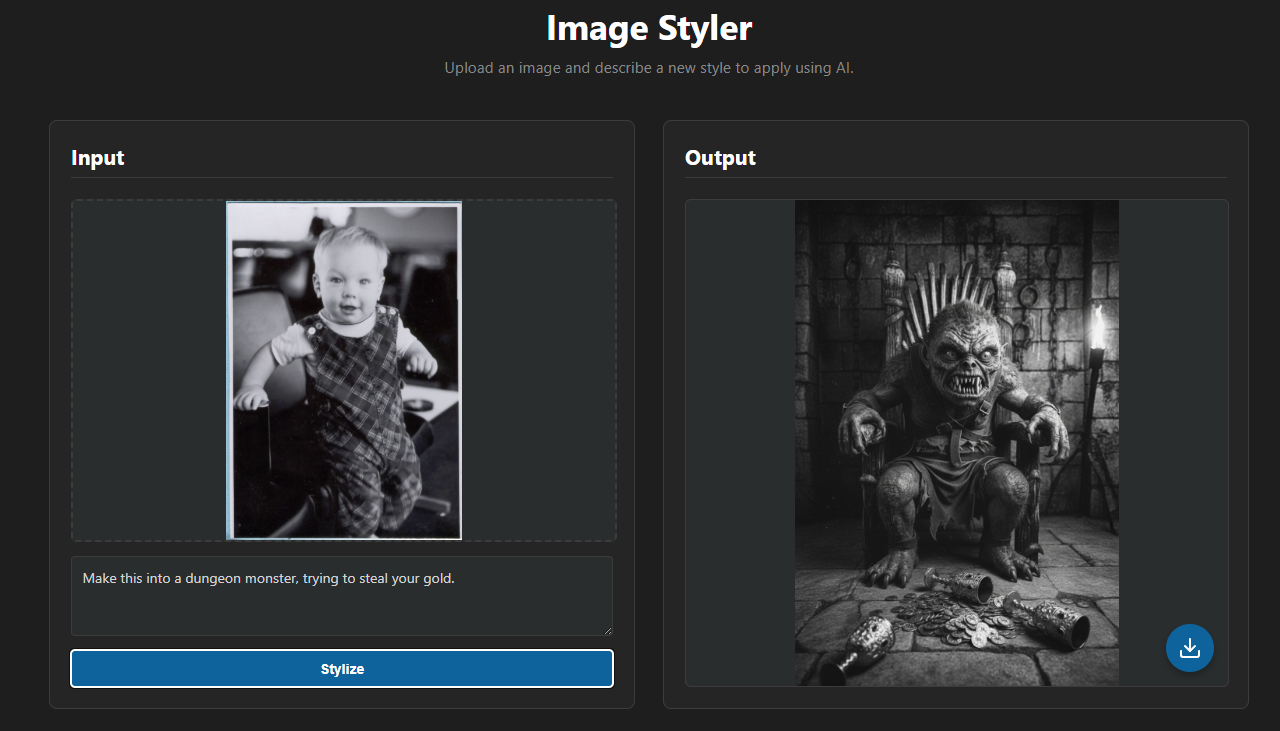Click empty upload dropzone left of the photo
1280x731 pixels.
coord(148,370)
